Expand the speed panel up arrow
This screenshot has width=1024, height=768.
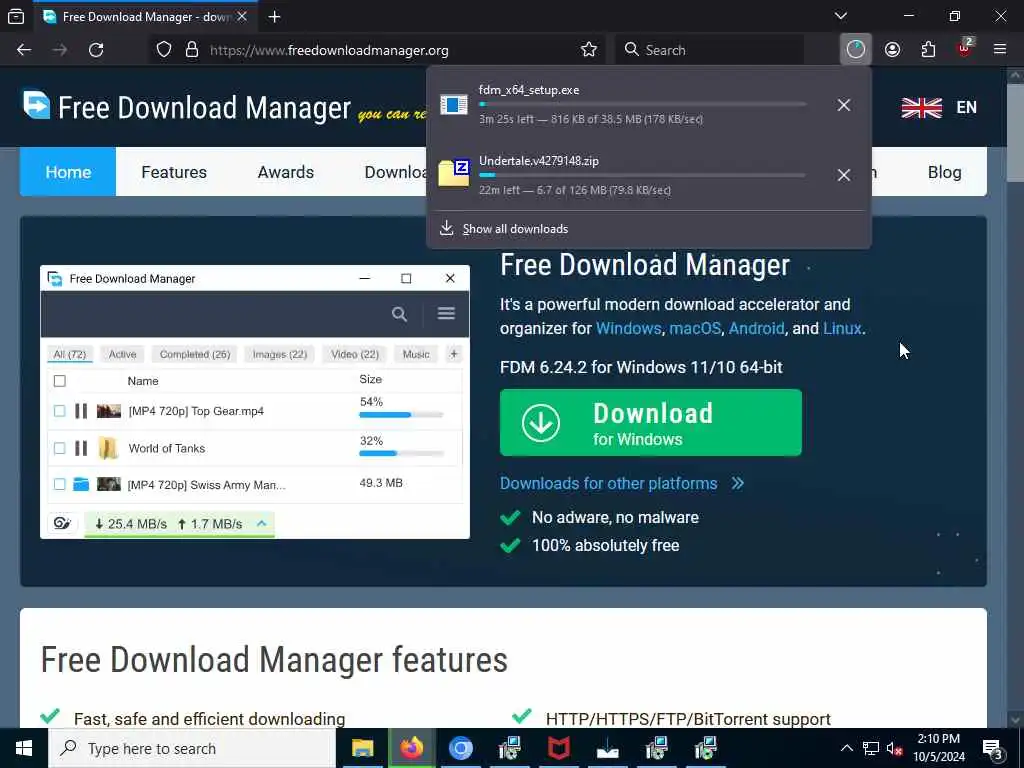point(261,523)
